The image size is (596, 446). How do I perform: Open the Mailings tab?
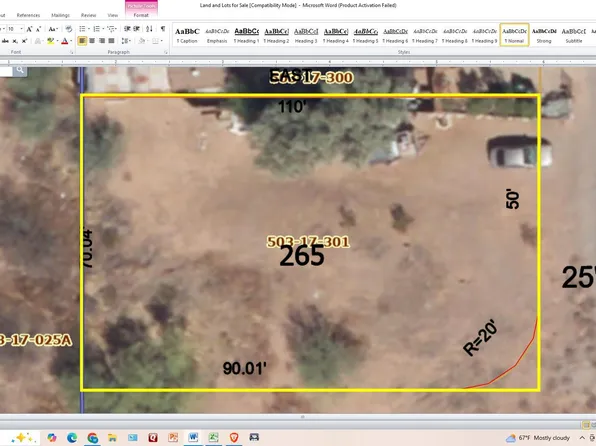(60, 15)
